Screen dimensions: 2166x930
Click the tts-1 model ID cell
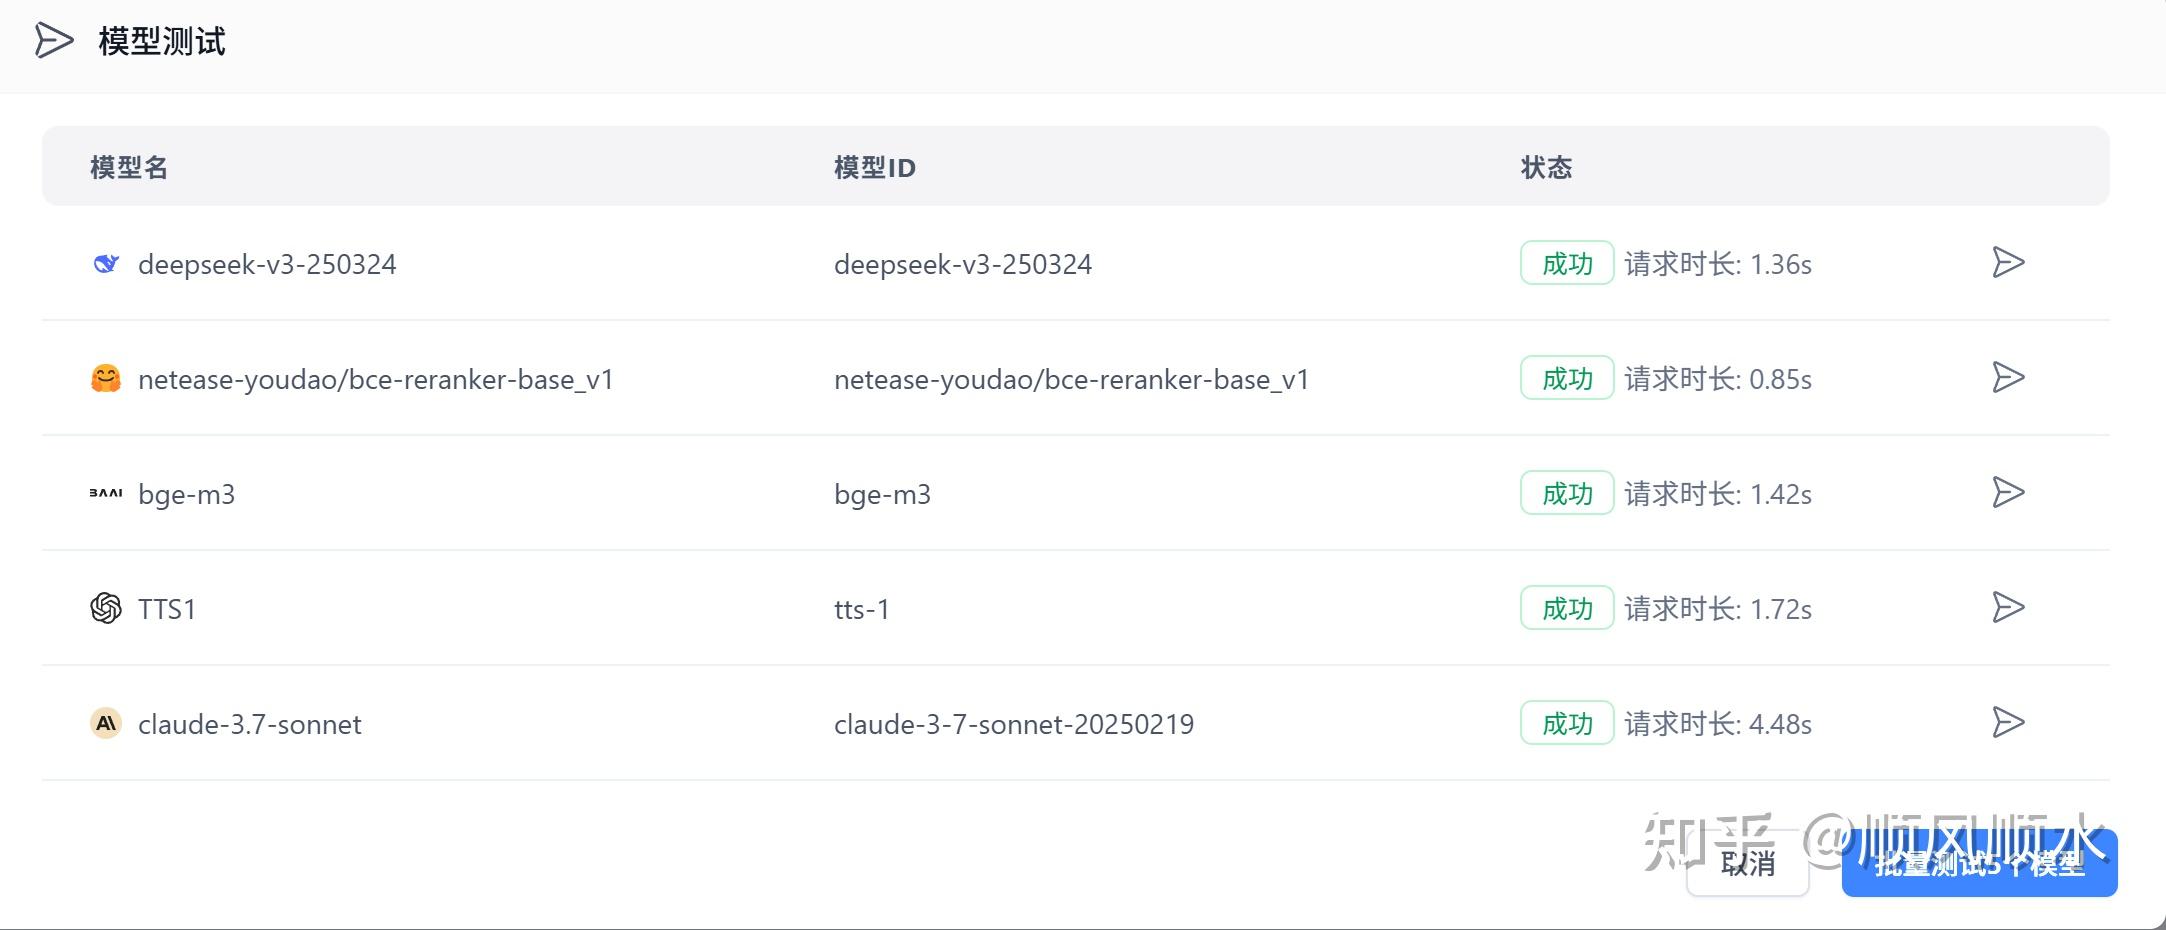click(862, 609)
